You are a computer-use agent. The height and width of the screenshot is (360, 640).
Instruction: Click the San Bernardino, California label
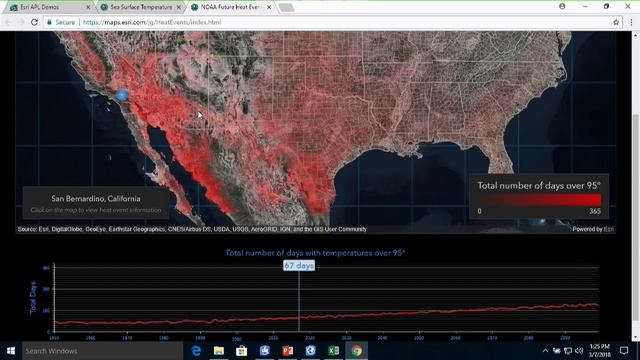pyautogui.click(x=96, y=198)
